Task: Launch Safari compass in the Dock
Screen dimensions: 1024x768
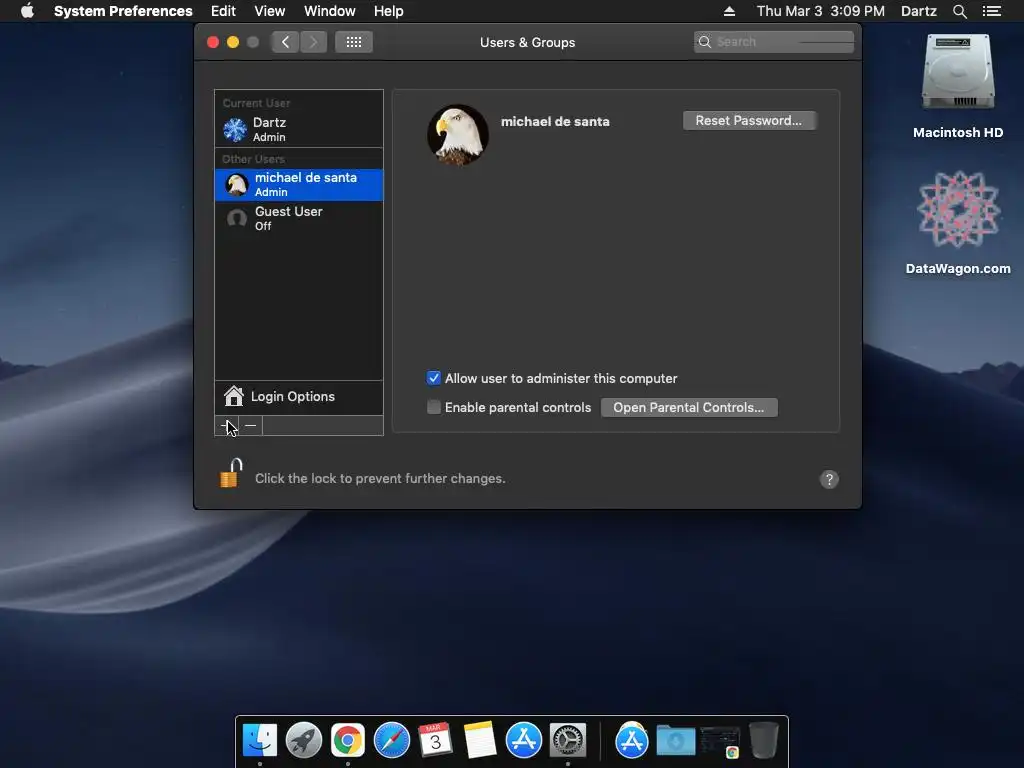Action: point(392,741)
